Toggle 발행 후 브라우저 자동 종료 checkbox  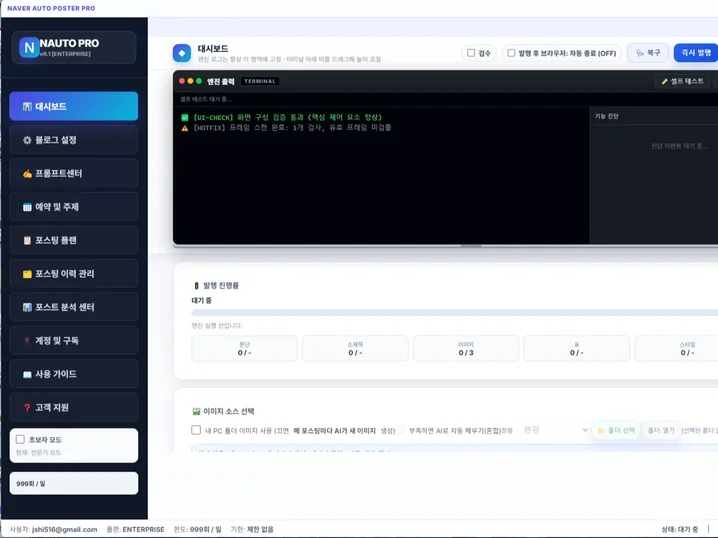(x=511, y=53)
